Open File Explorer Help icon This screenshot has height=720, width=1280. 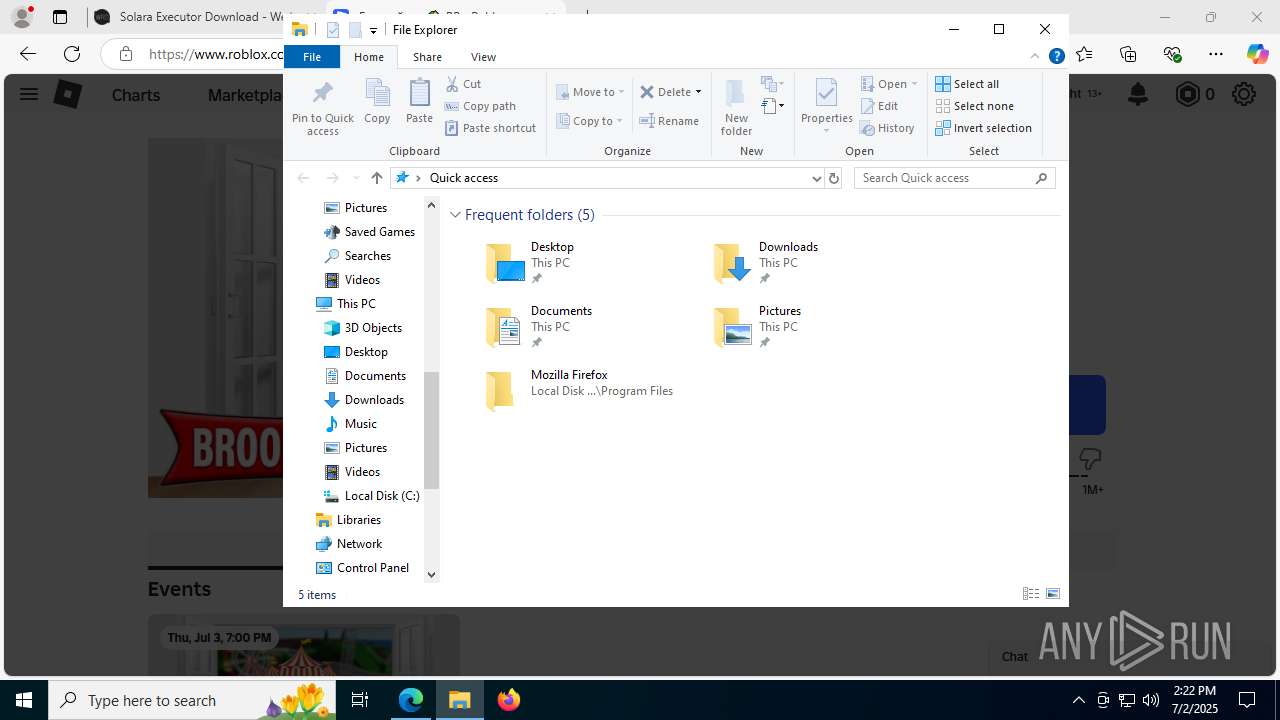pos(1056,57)
